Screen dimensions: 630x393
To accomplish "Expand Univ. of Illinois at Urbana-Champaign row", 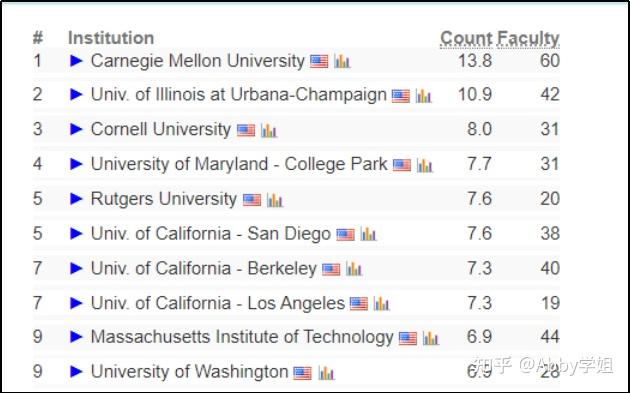I will click(76, 94).
